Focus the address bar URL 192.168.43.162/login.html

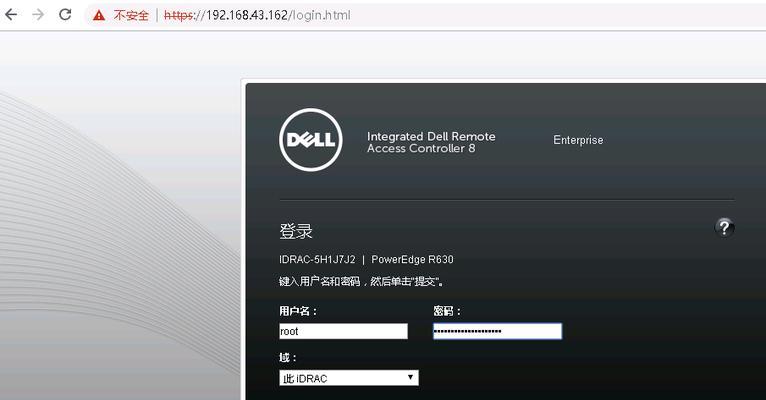click(257, 15)
